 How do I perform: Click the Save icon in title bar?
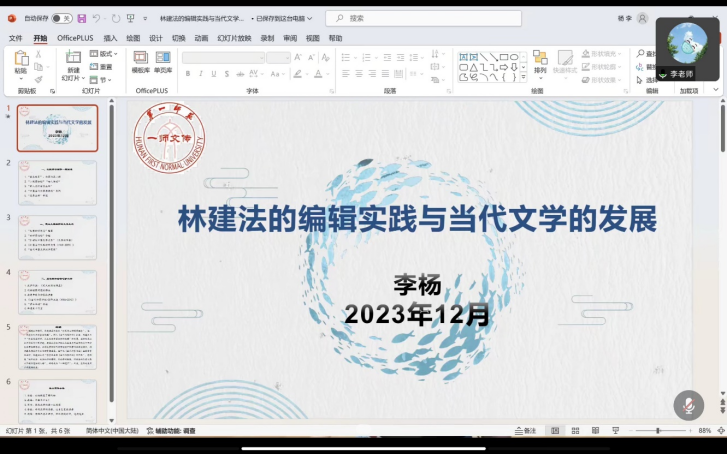tap(82, 18)
